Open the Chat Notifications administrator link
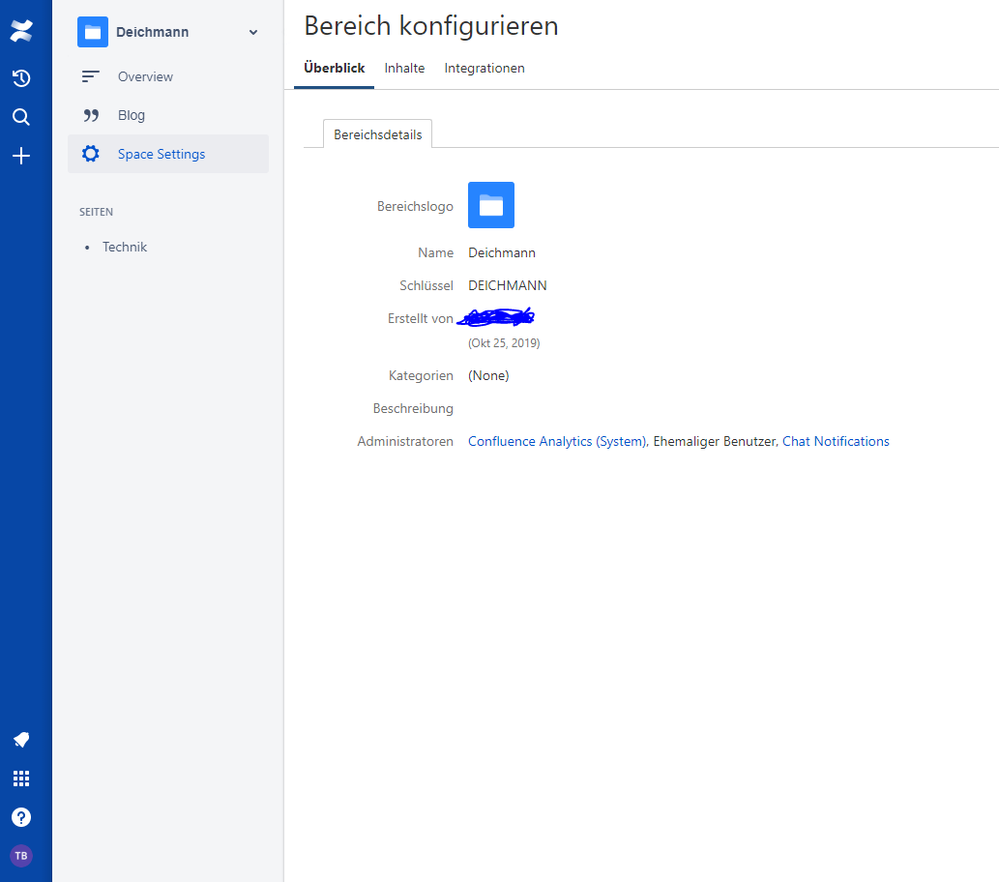Viewport: 999px width, 882px height. (836, 441)
